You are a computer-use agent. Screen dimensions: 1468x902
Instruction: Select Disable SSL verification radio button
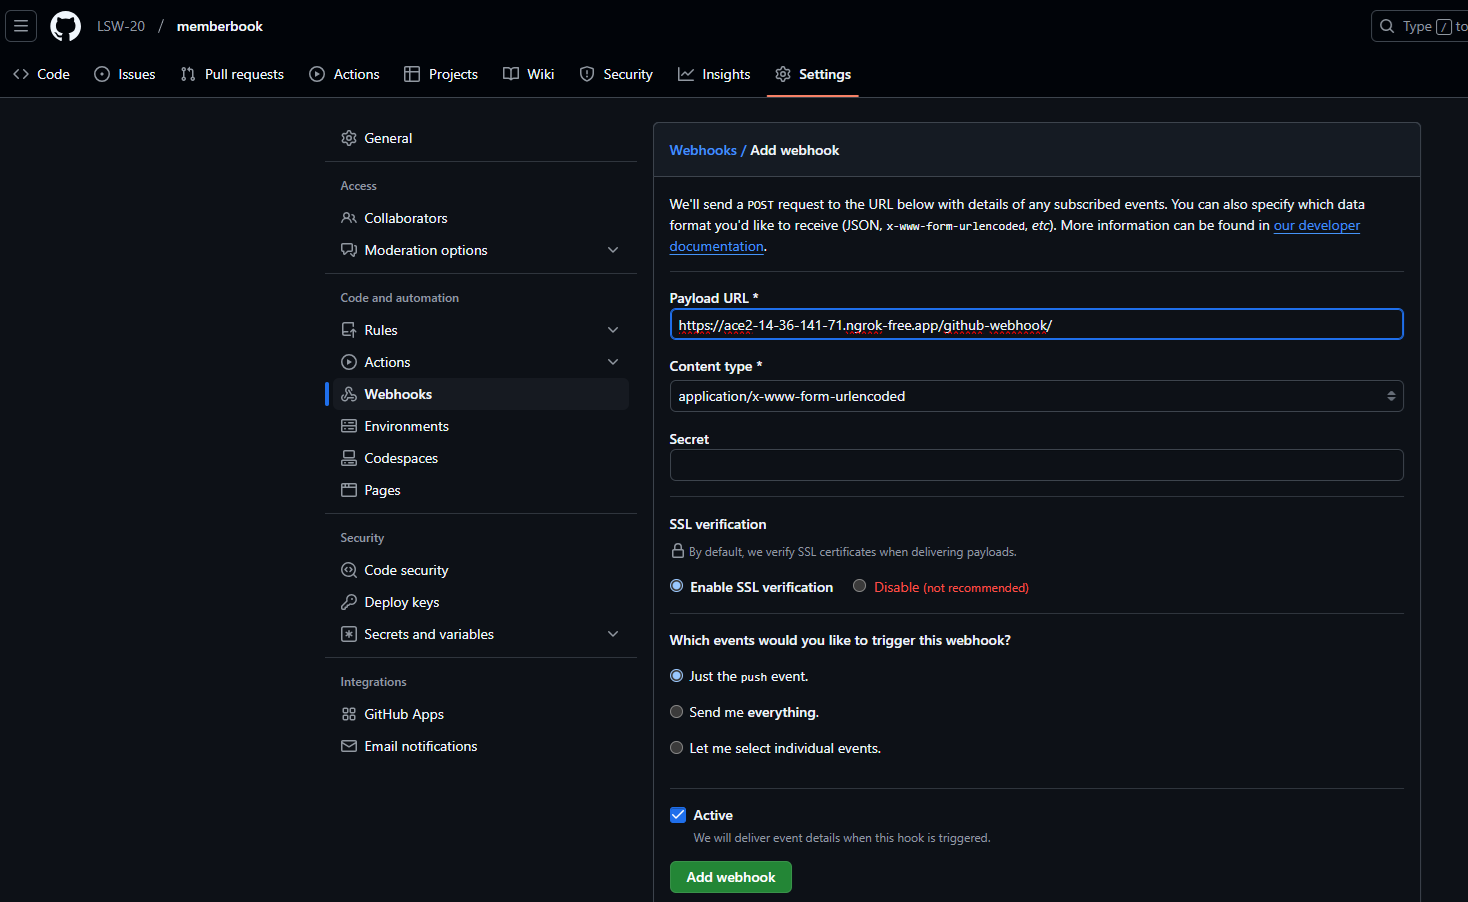coord(860,586)
